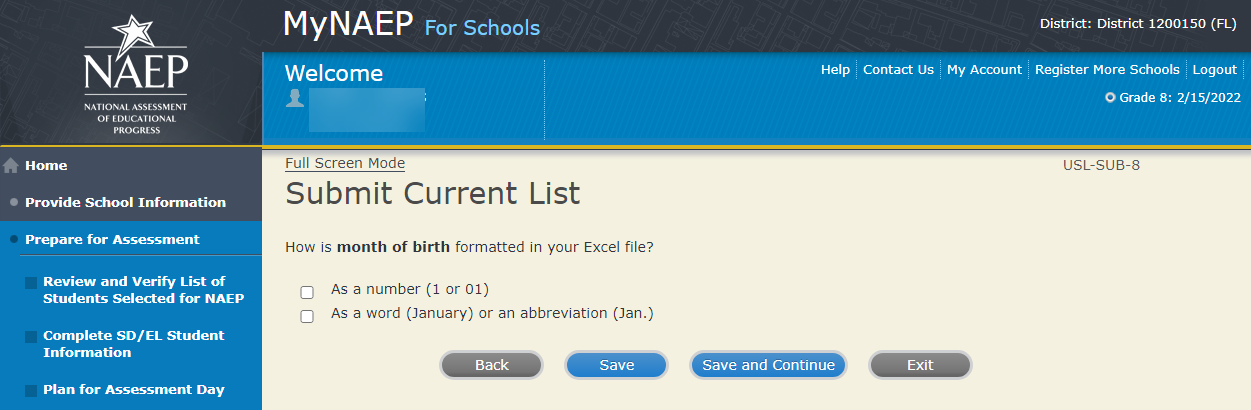
Task: Open the Home menu item
Action: 46,166
